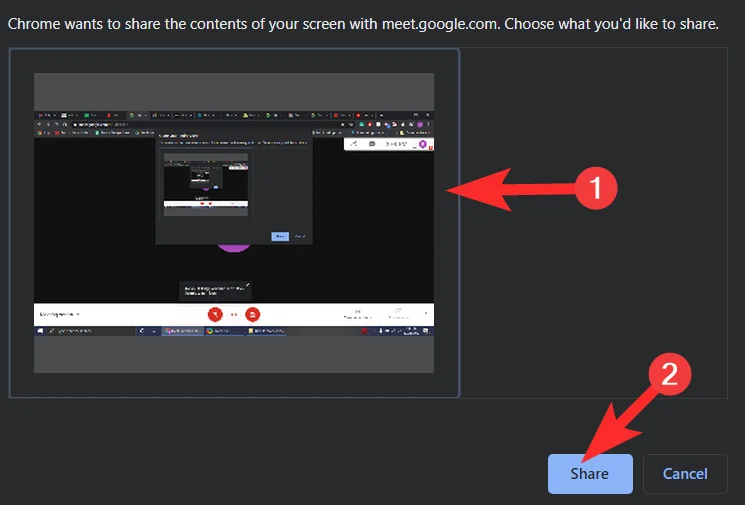Select the entire screen preview thumbnail

click(234, 223)
